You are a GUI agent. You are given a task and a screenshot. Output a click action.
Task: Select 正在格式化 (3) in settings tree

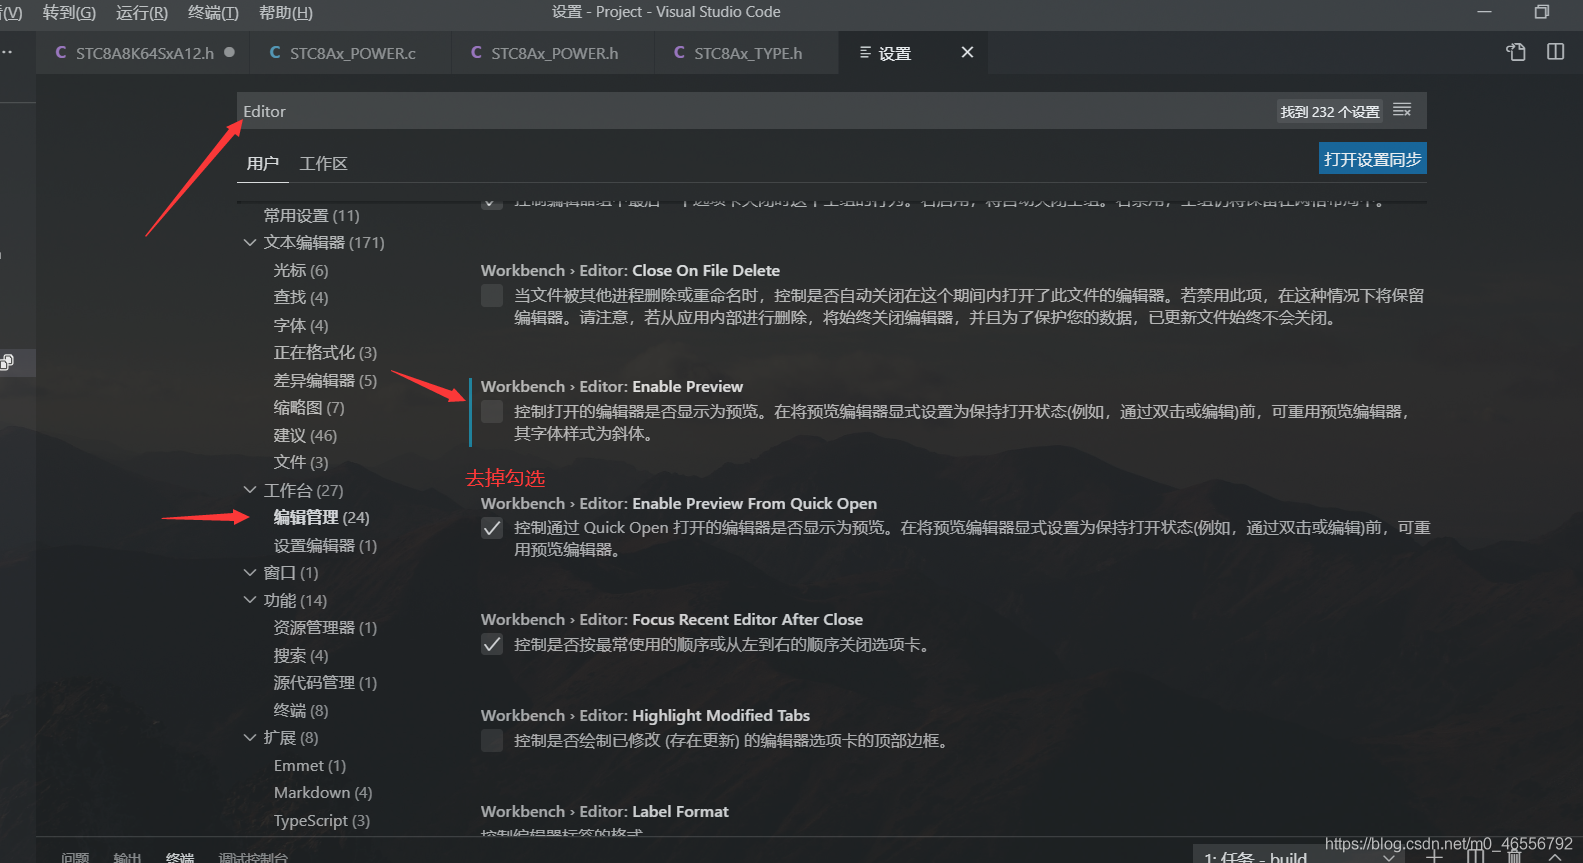click(326, 352)
